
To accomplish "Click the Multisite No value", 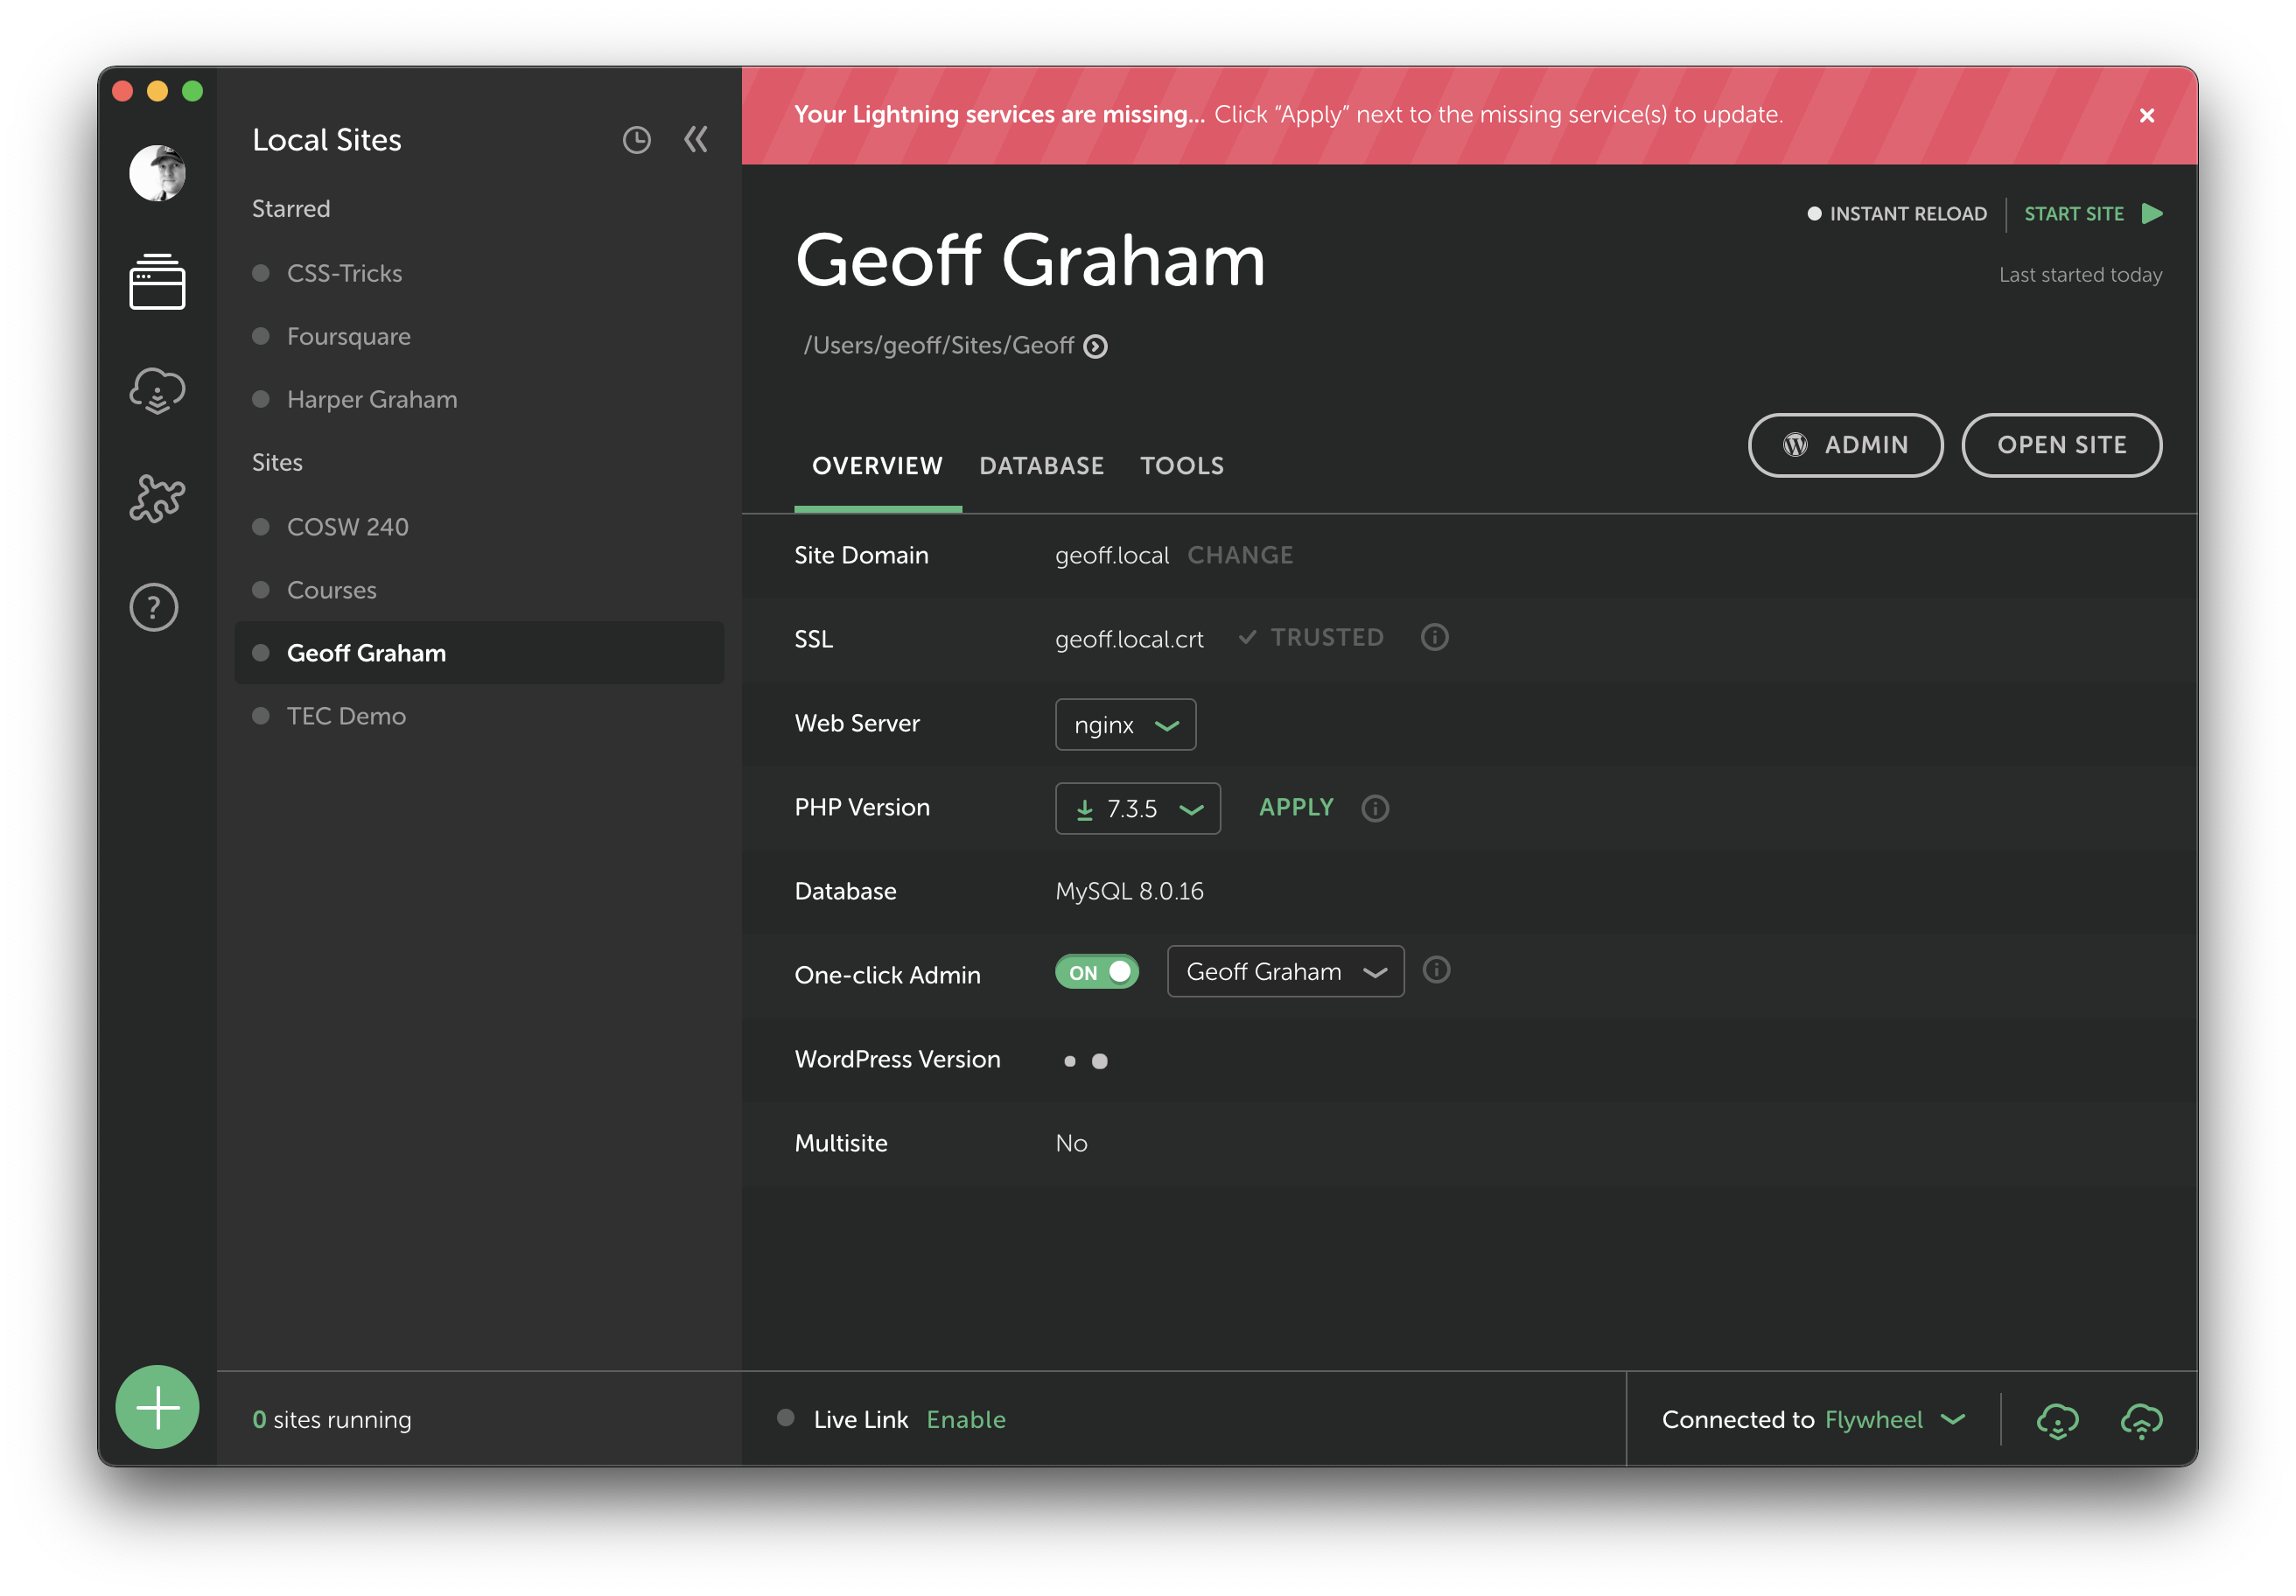I will point(1071,1144).
